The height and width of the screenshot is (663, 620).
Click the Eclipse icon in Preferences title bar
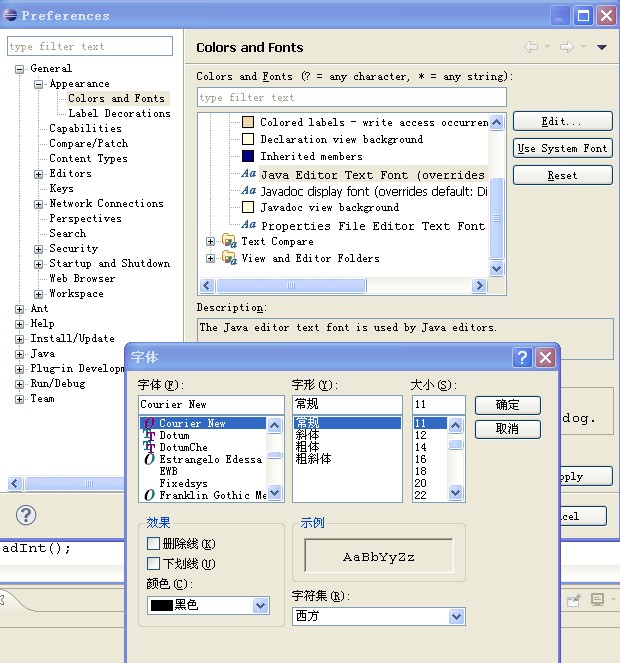click(x=10, y=15)
